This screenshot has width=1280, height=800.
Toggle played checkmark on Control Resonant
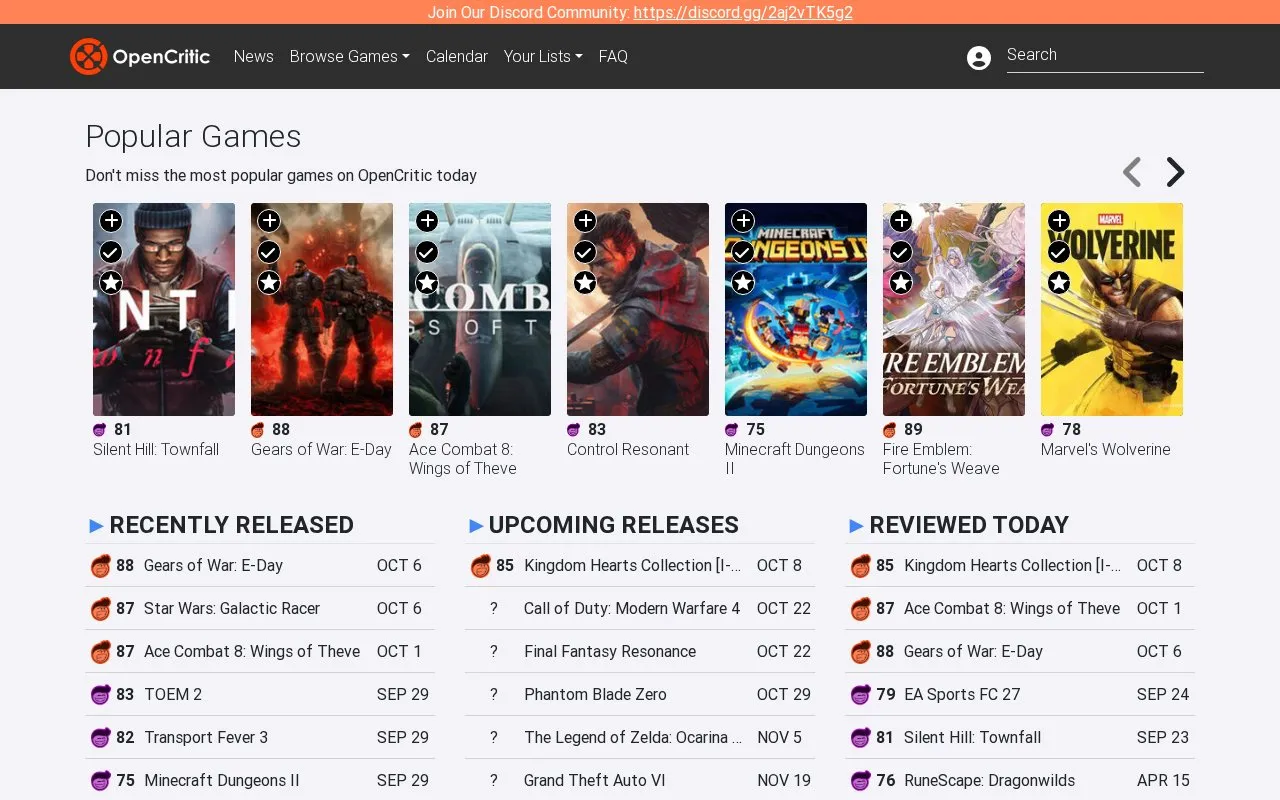[585, 252]
